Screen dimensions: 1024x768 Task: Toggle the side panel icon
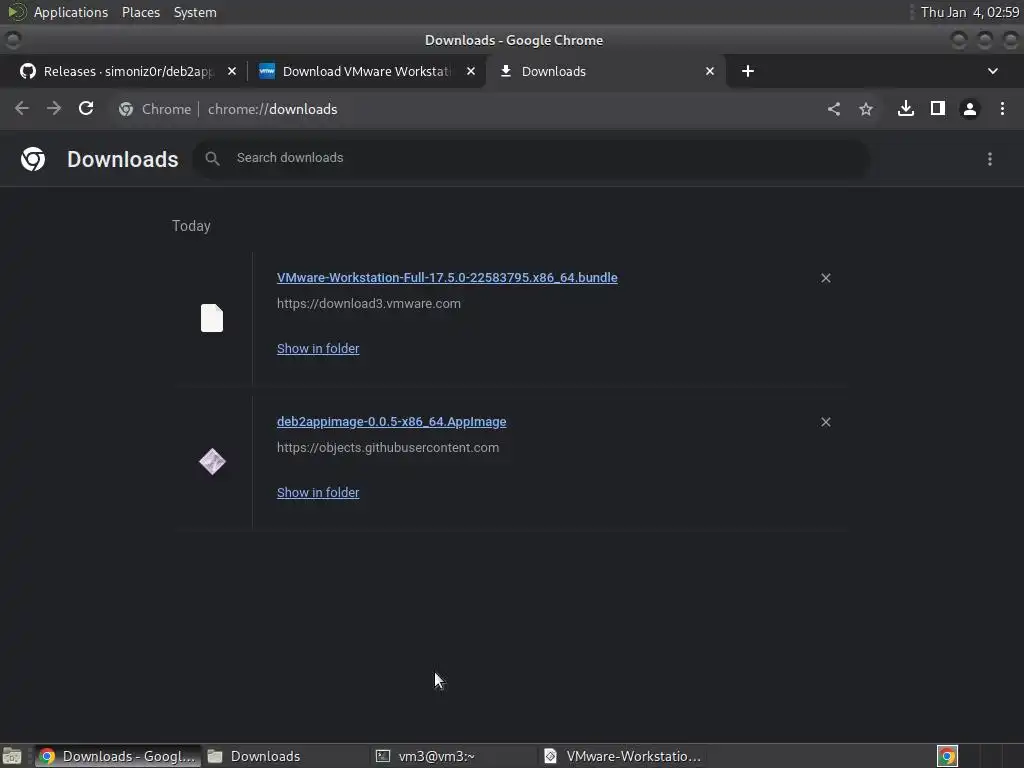938,108
